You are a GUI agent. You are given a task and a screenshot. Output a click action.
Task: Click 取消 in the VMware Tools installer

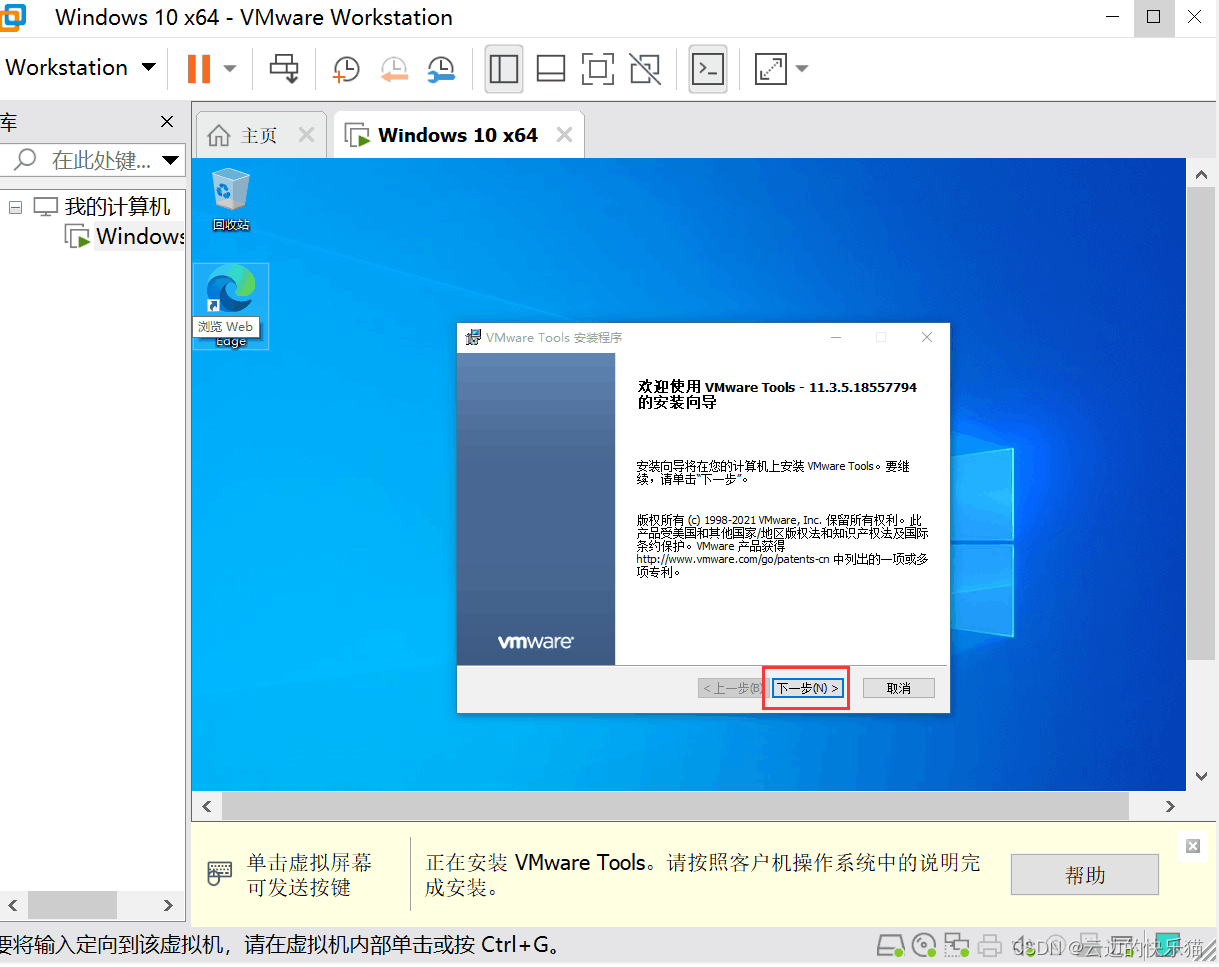[898, 688]
